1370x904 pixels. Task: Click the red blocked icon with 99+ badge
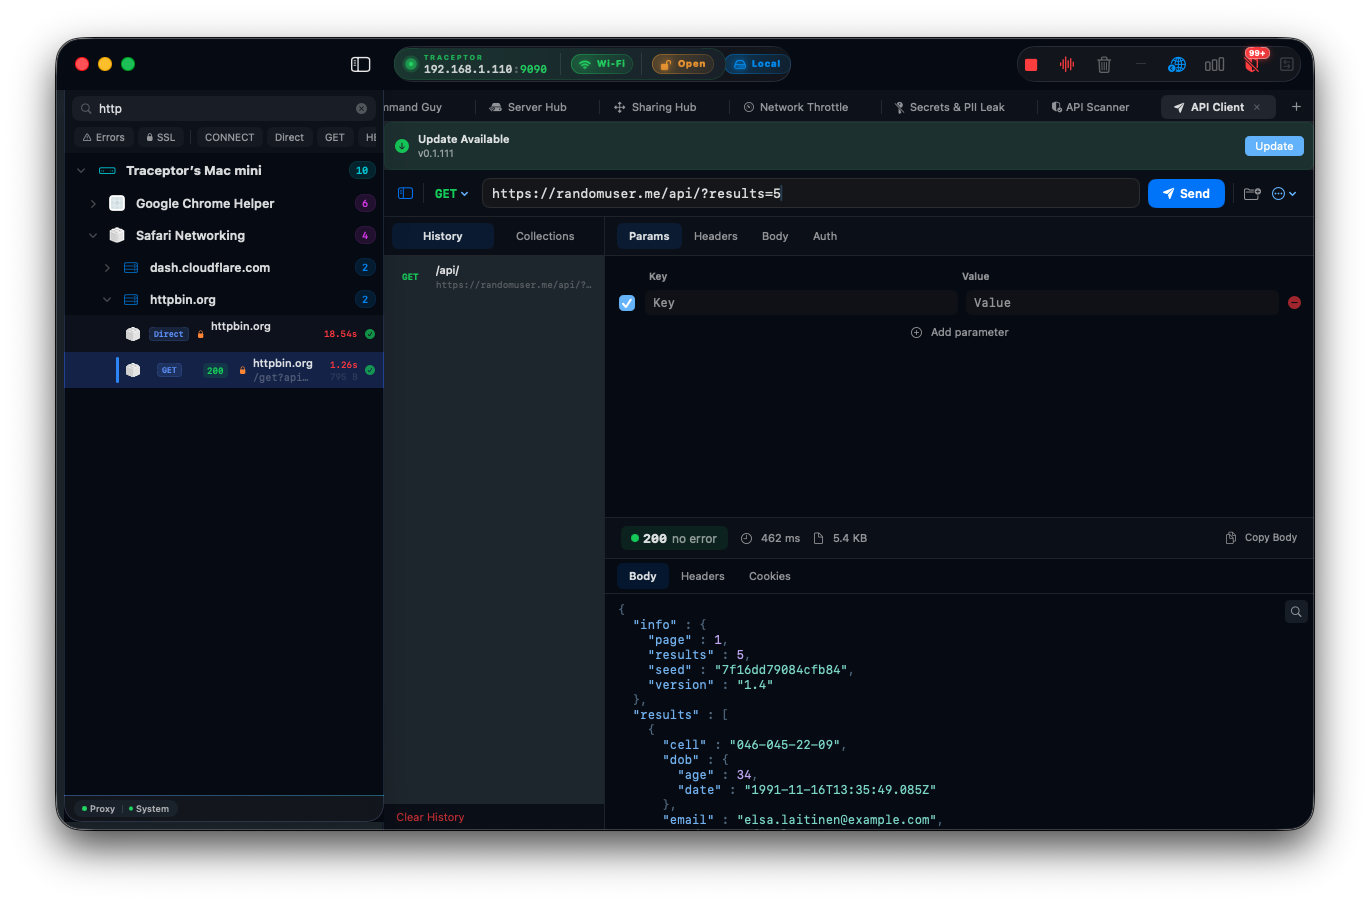pos(1252,64)
